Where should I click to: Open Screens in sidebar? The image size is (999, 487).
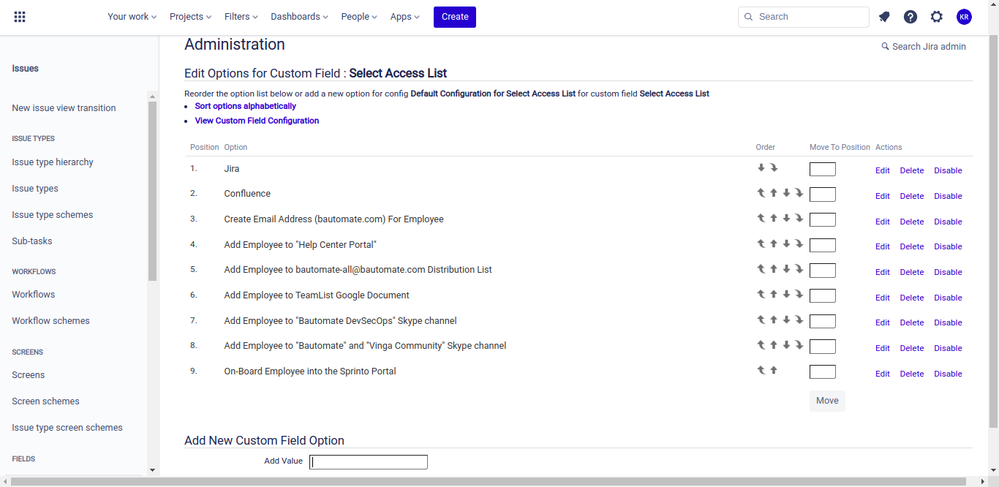coord(29,375)
